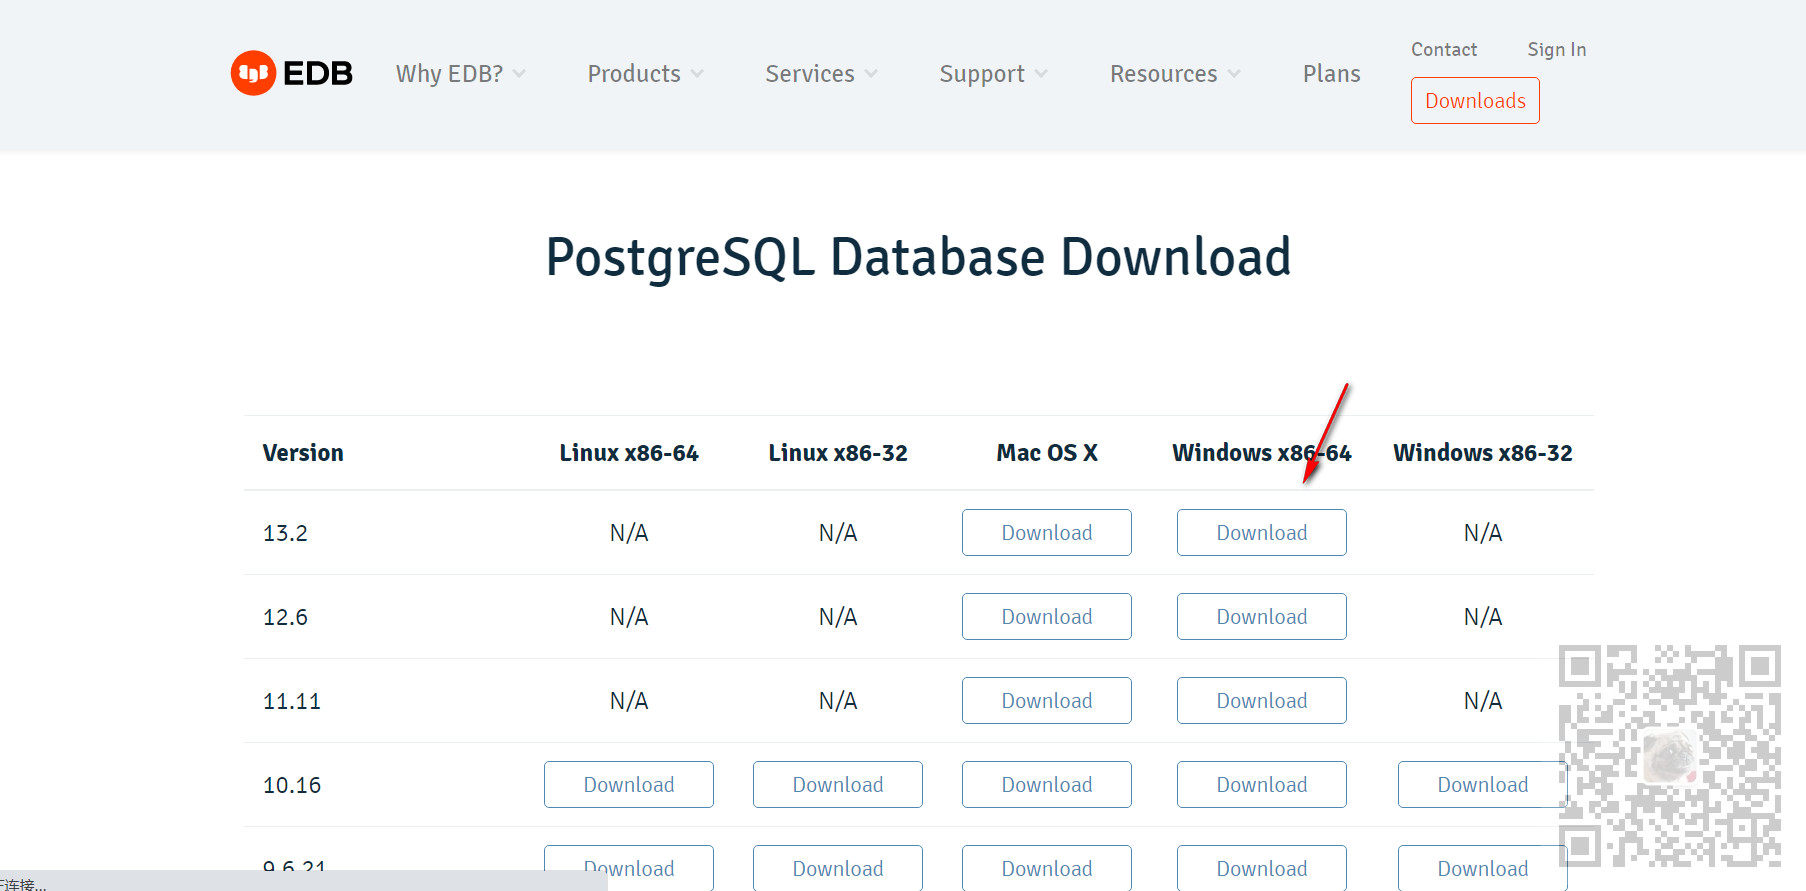Download version 12.6 for Mac OS X
This screenshot has height=891, width=1806.
pos(1047,616)
